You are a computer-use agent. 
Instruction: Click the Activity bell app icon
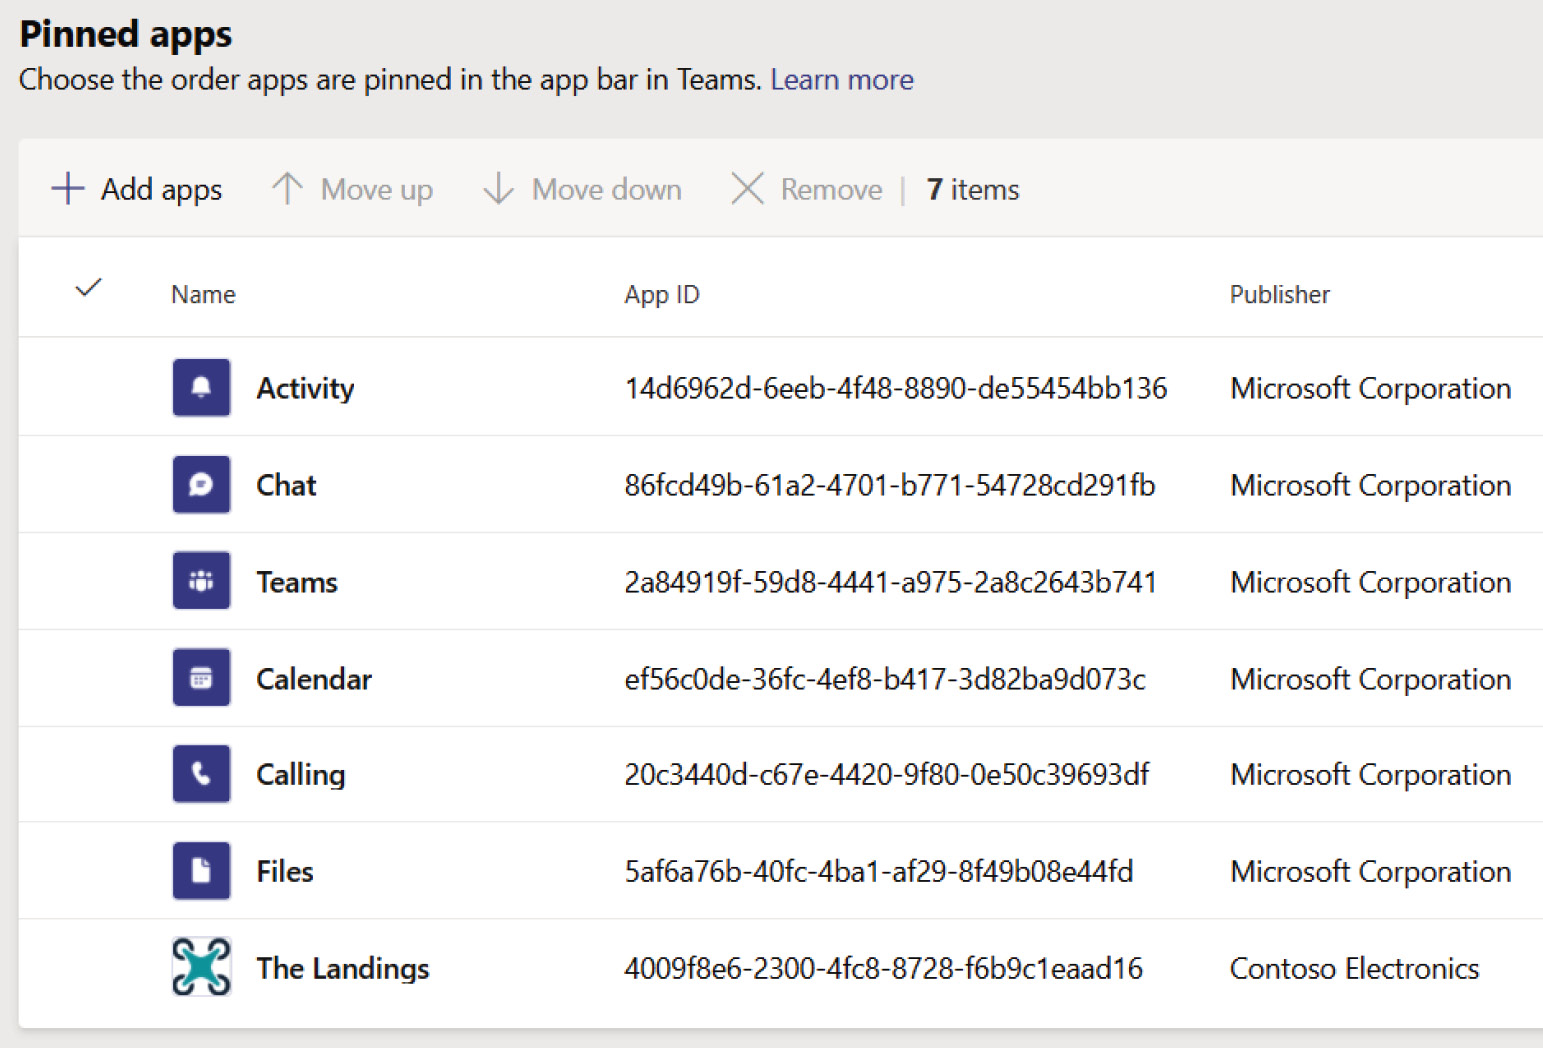coord(201,387)
